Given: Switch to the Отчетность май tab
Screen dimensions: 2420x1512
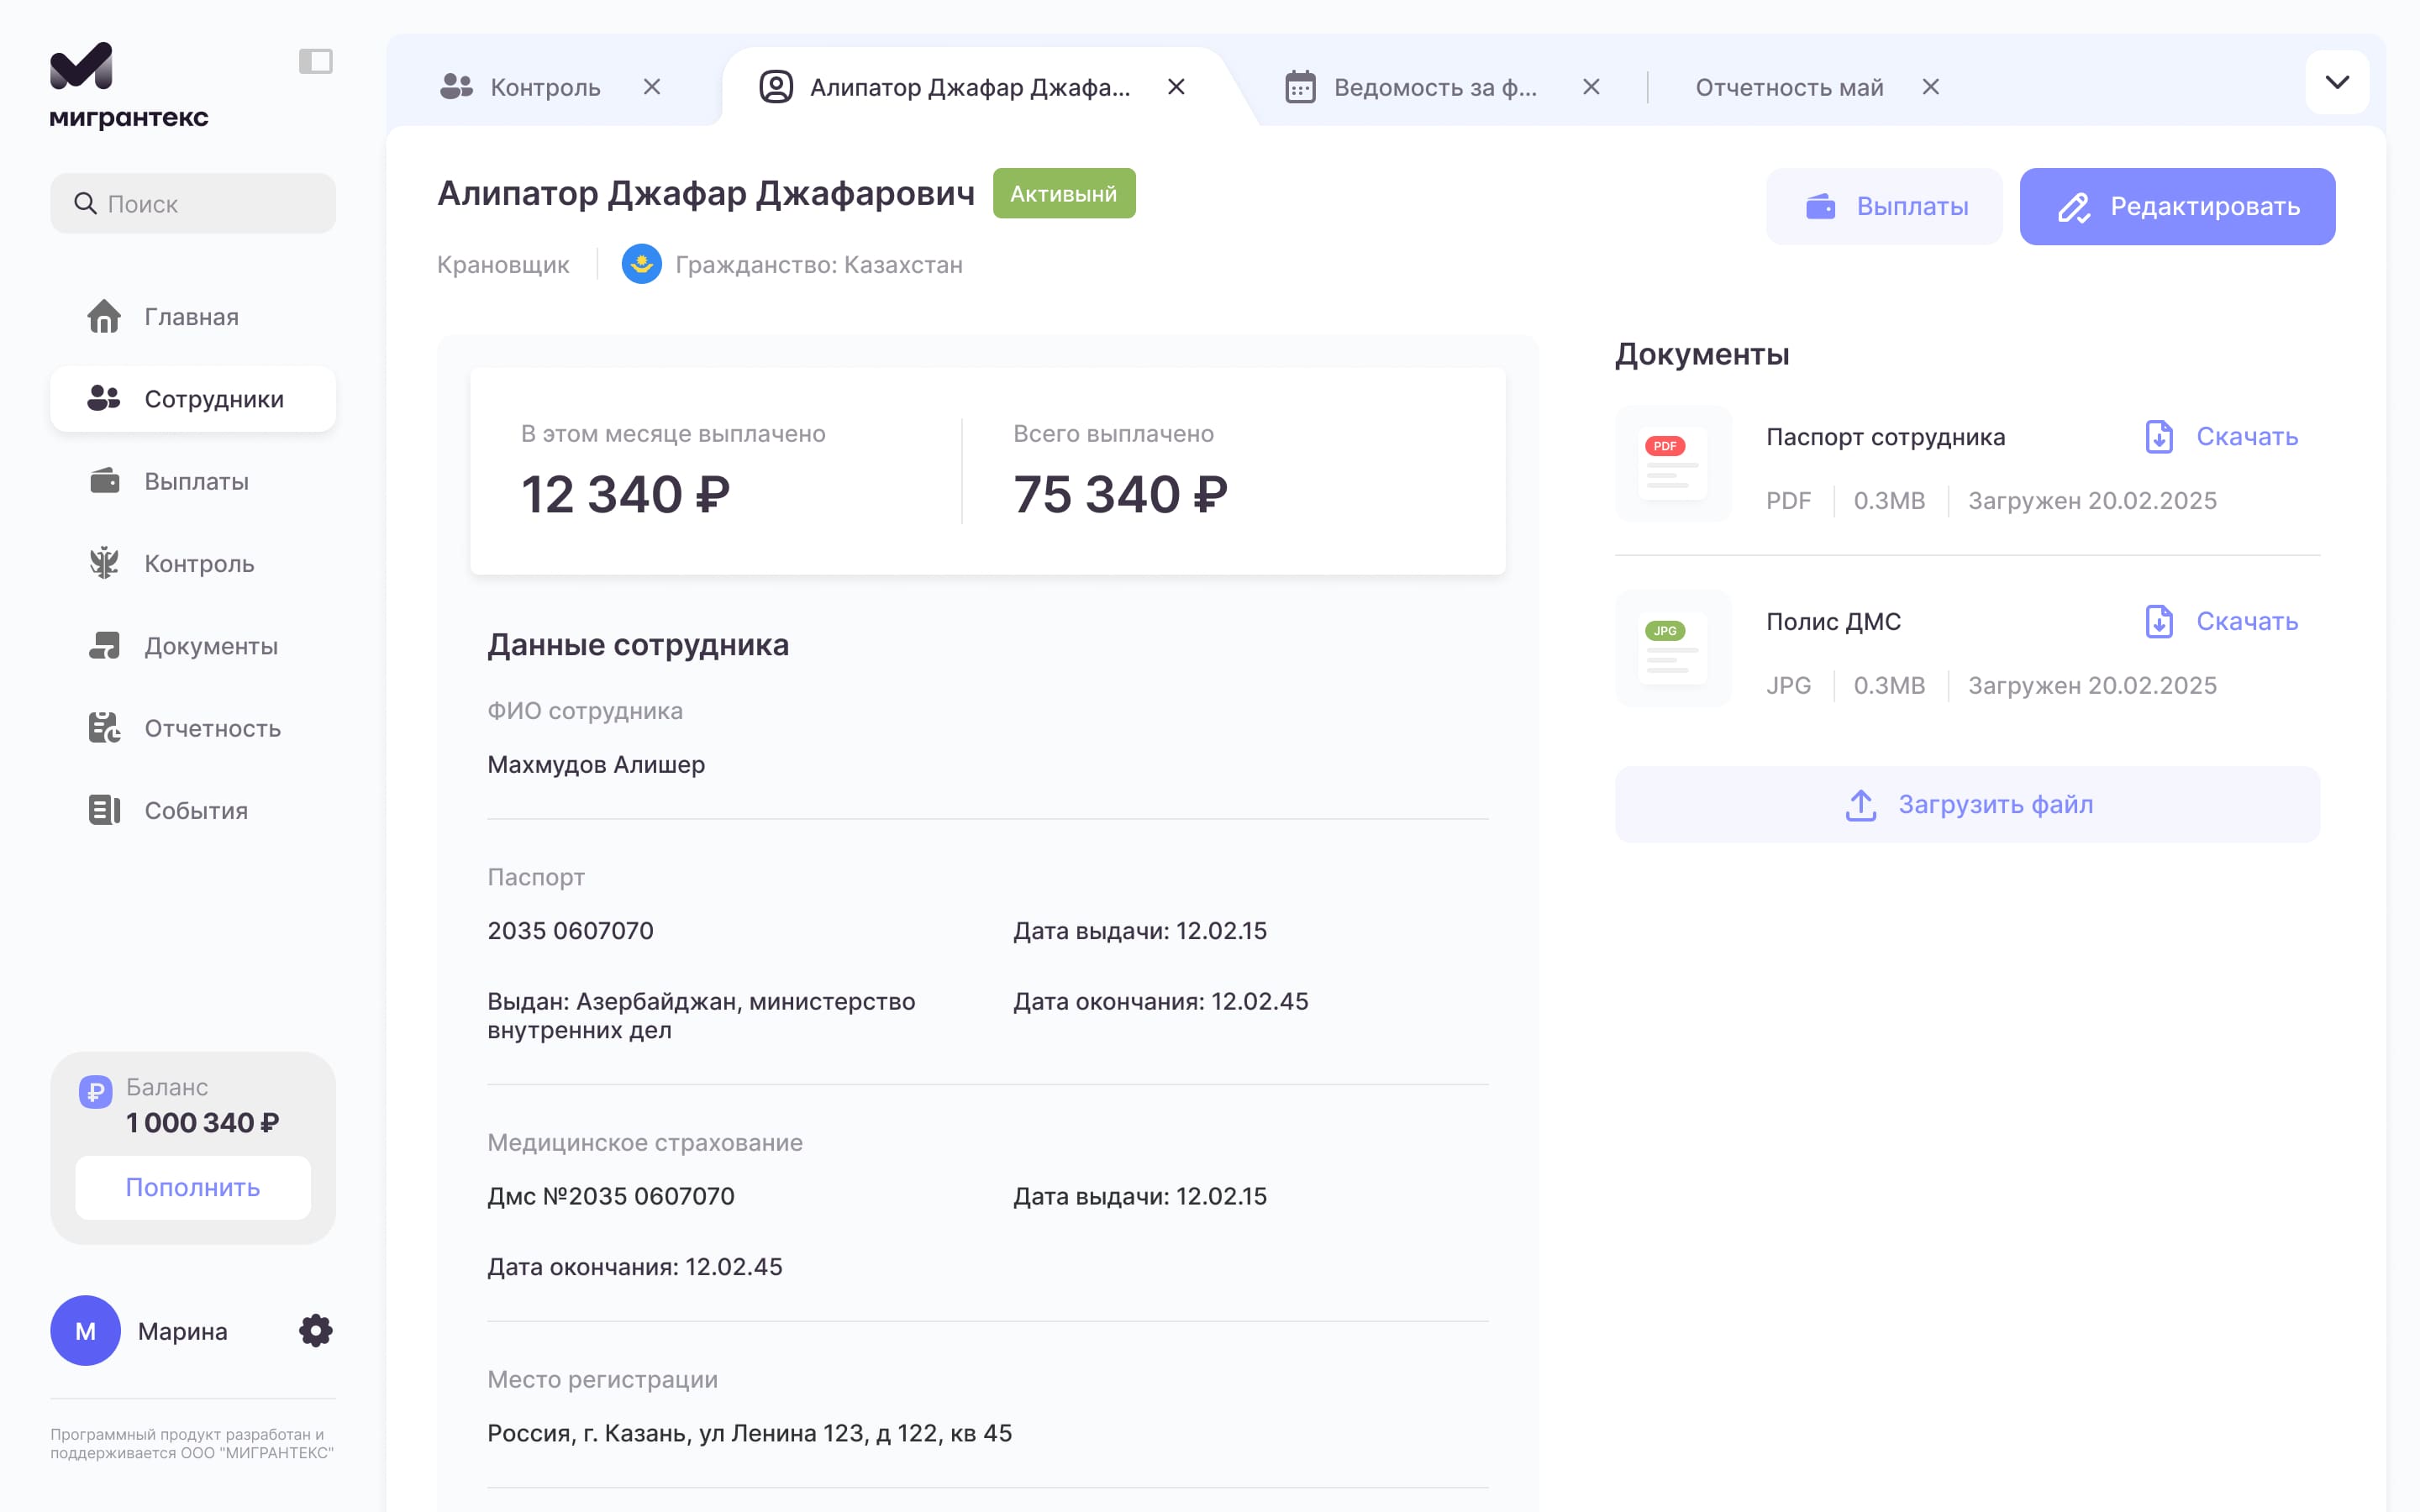Looking at the screenshot, I should point(1788,88).
